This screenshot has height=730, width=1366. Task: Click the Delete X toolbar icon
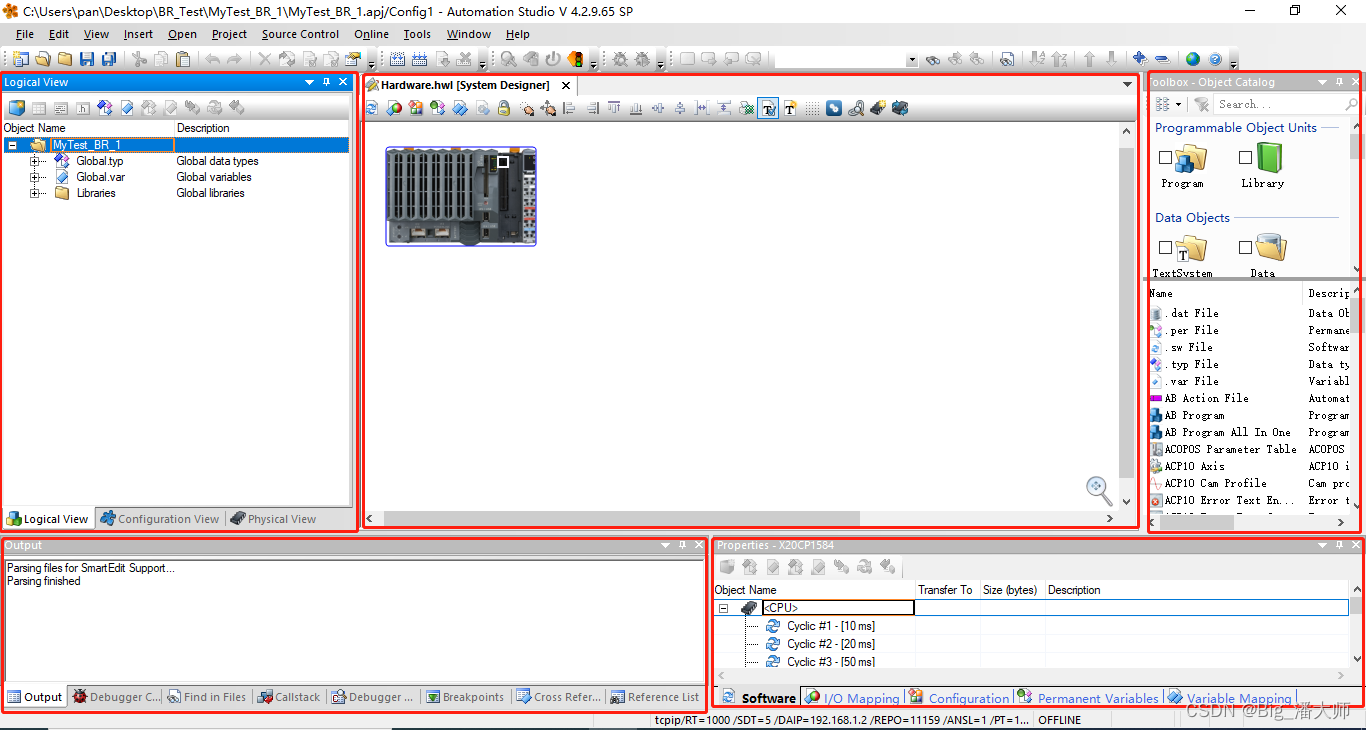(x=264, y=59)
